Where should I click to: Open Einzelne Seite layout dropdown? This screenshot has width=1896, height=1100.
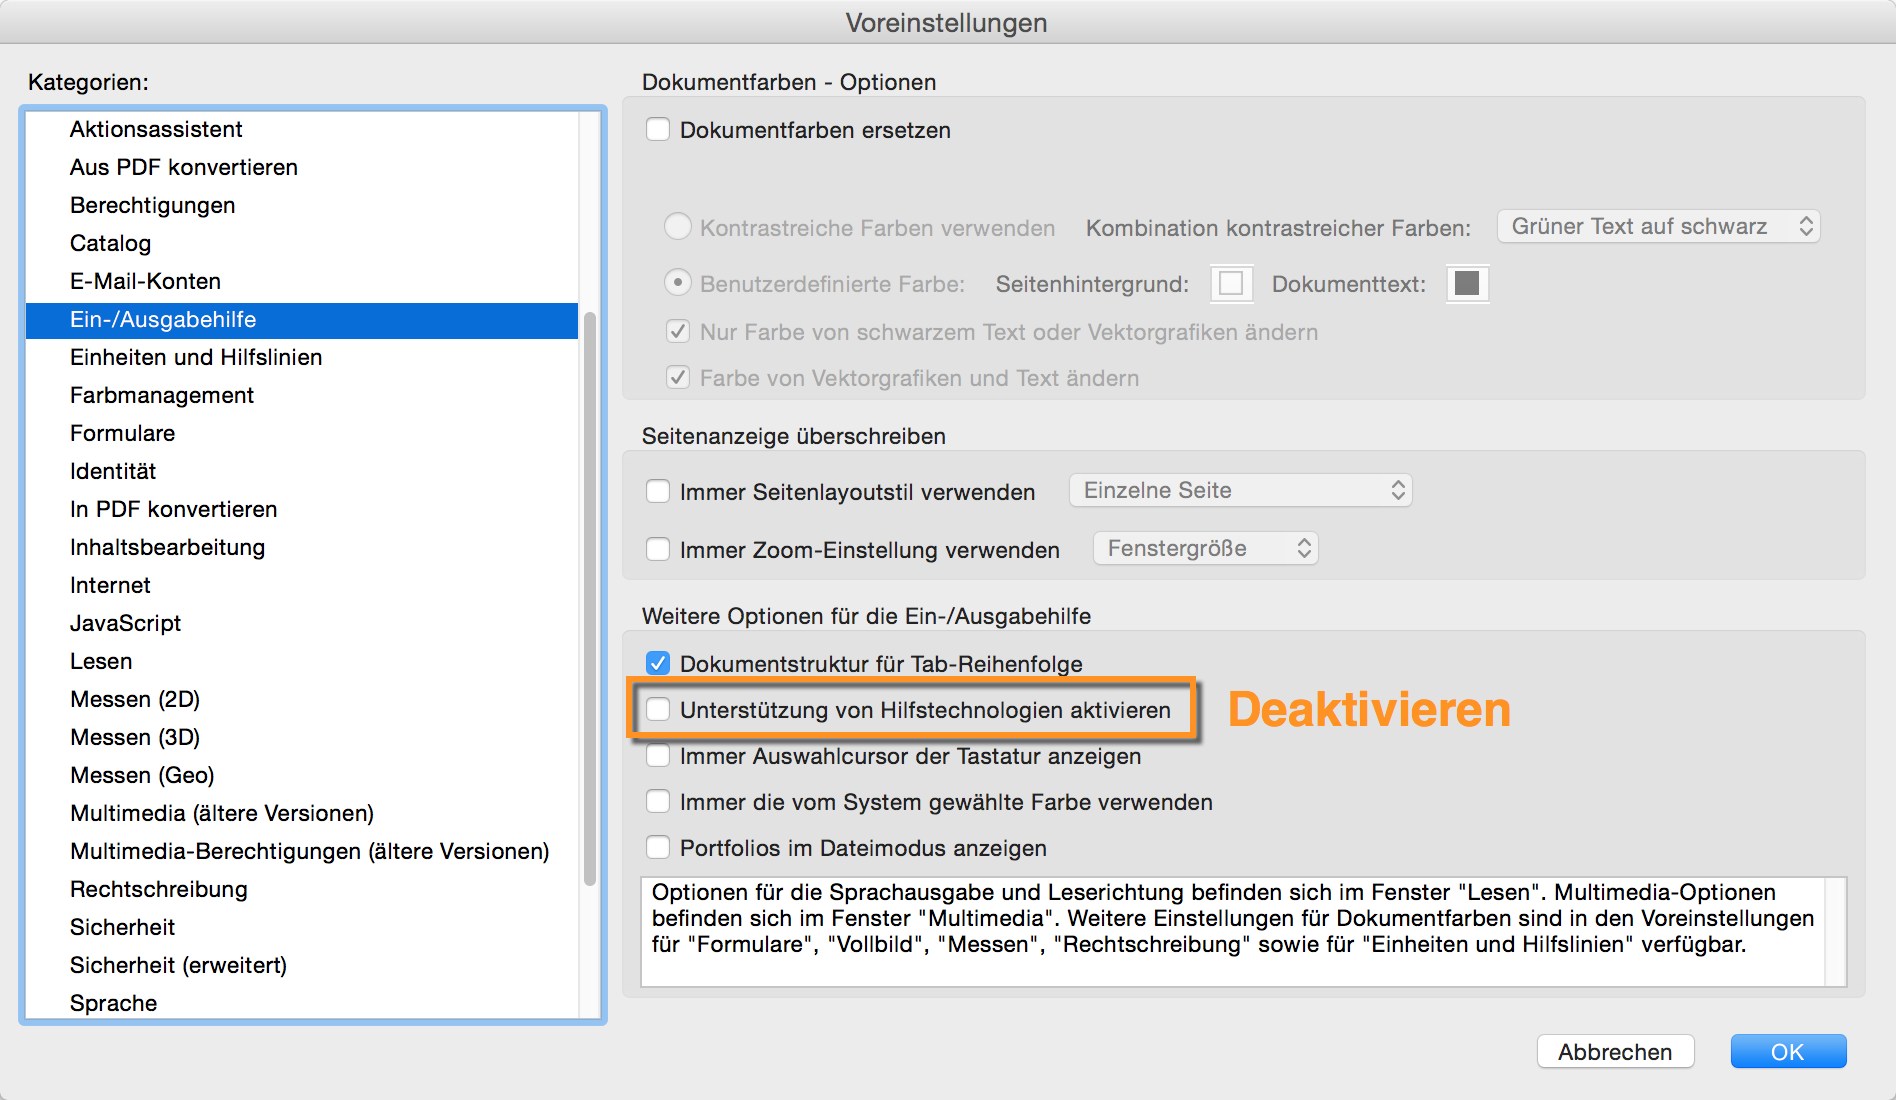1240,490
